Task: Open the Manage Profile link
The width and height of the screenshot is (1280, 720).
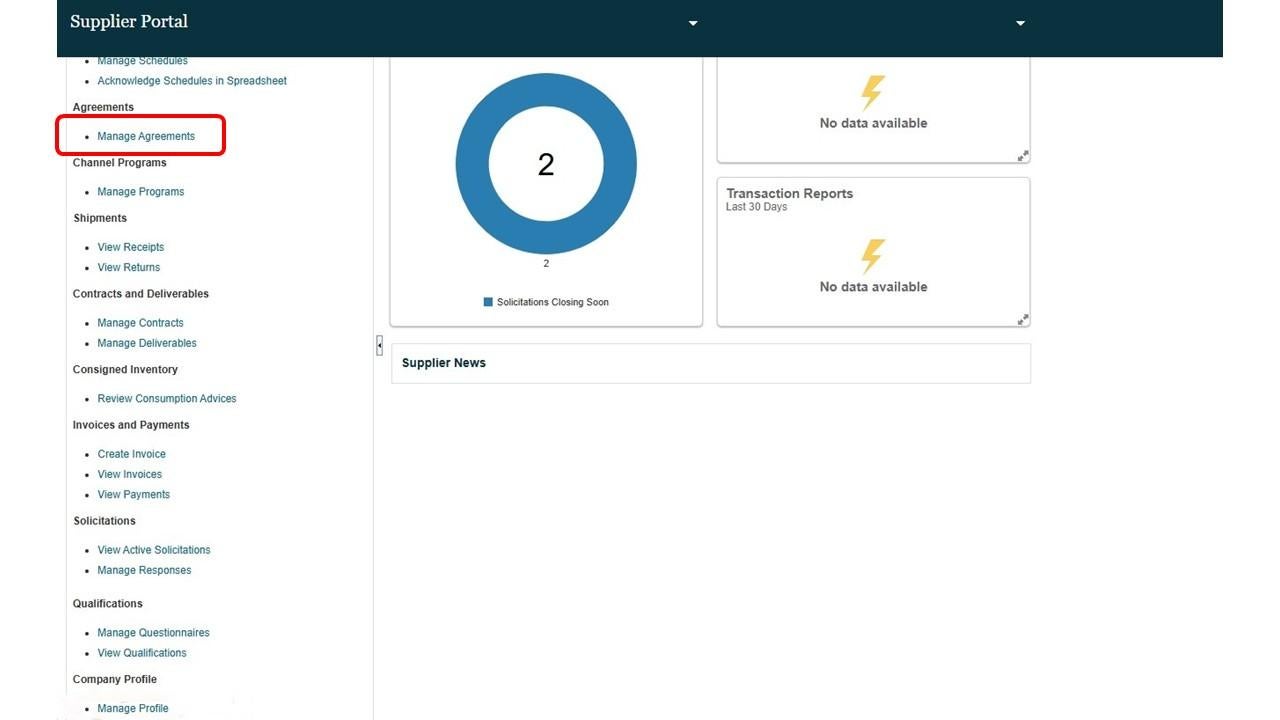Action: (133, 709)
